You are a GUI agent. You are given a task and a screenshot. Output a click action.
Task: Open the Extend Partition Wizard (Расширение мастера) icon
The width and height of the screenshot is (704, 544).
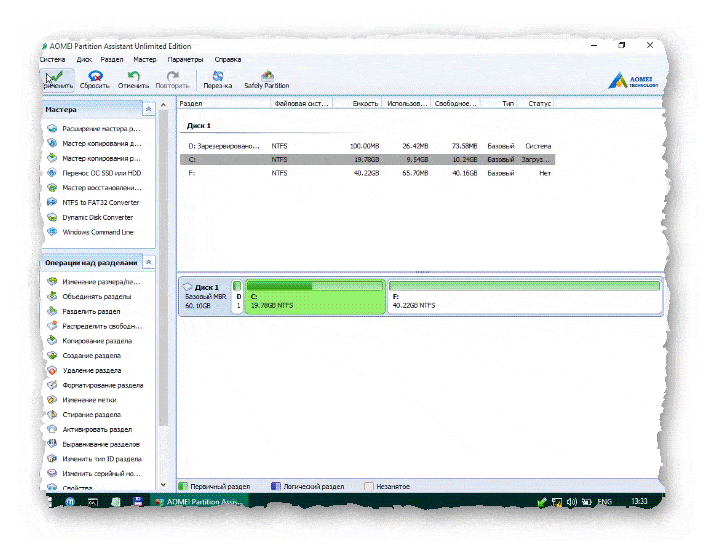tap(52, 128)
